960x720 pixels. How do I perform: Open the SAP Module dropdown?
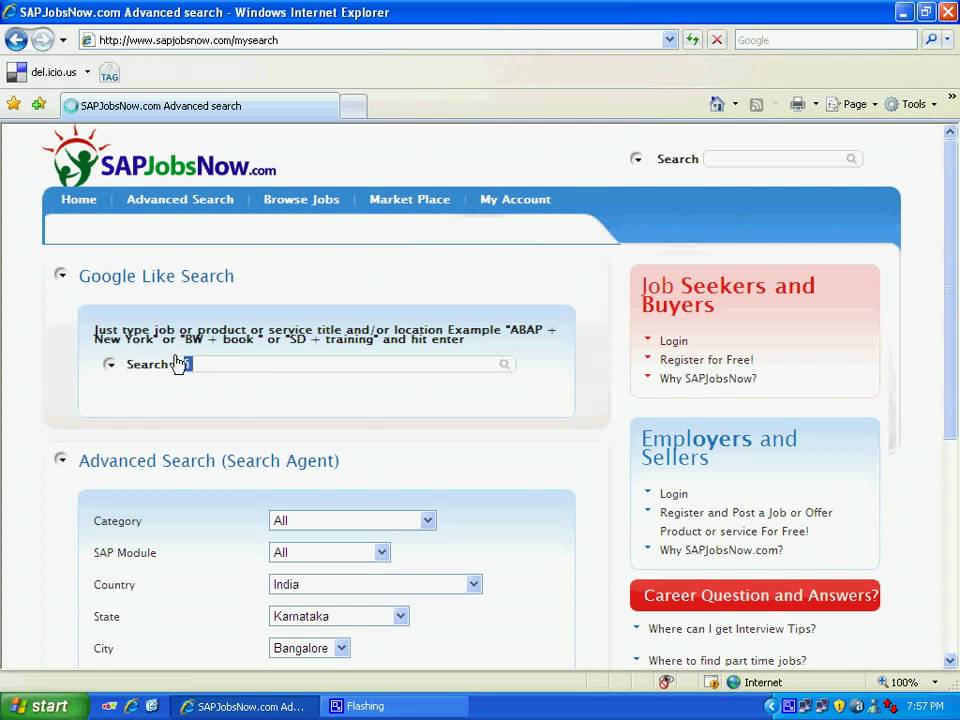click(329, 552)
